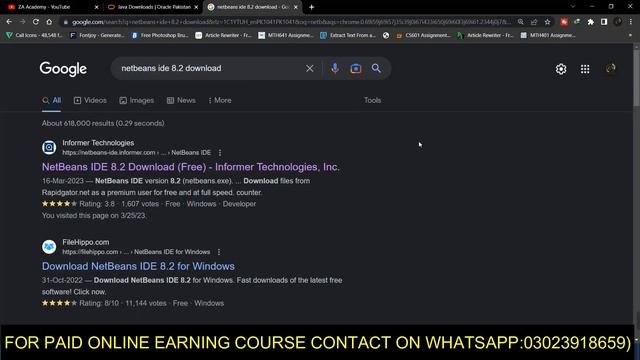Select the All results tab
The image size is (640, 360).
tap(51, 100)
